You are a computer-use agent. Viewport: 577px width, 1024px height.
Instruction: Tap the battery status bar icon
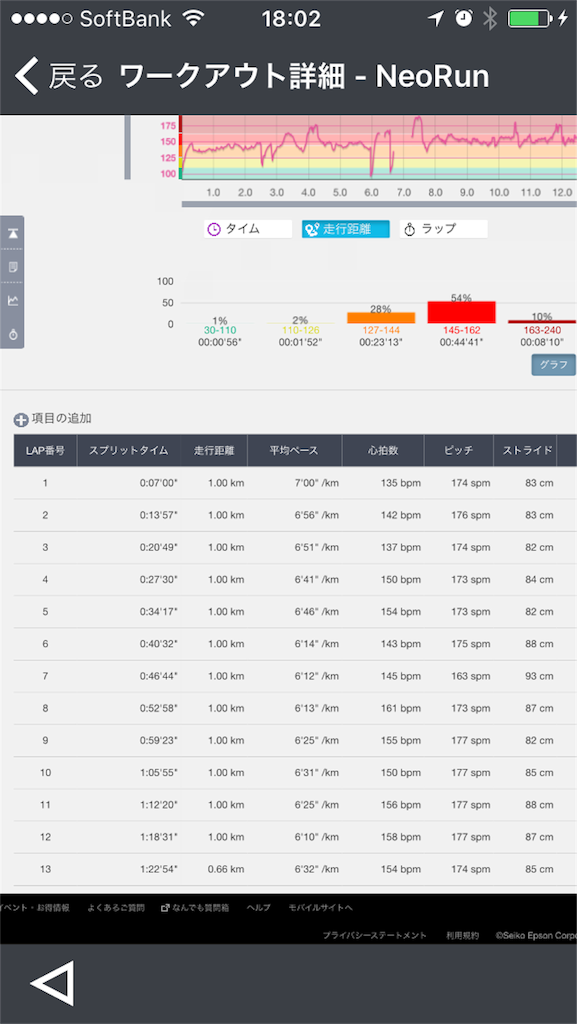(529, 19)
